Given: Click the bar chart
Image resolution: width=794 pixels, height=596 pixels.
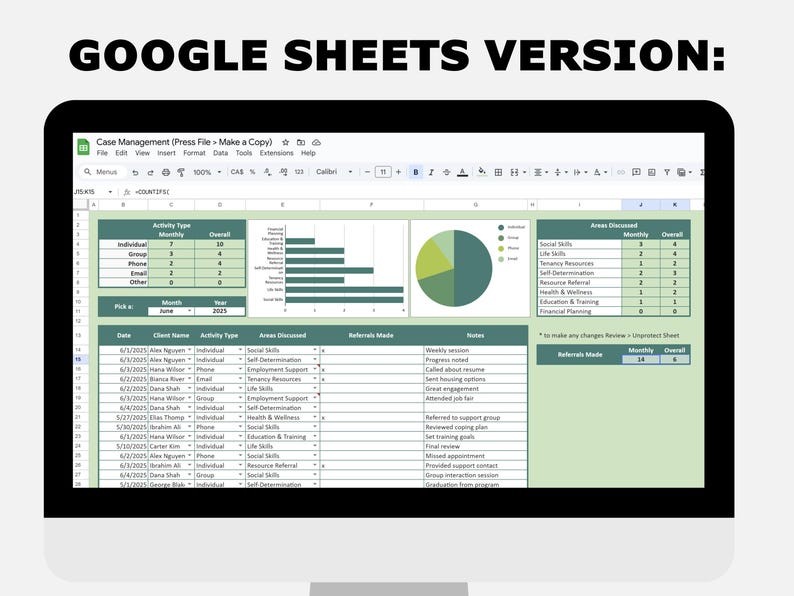Looking at the screenshot, I should pos(328,268).
